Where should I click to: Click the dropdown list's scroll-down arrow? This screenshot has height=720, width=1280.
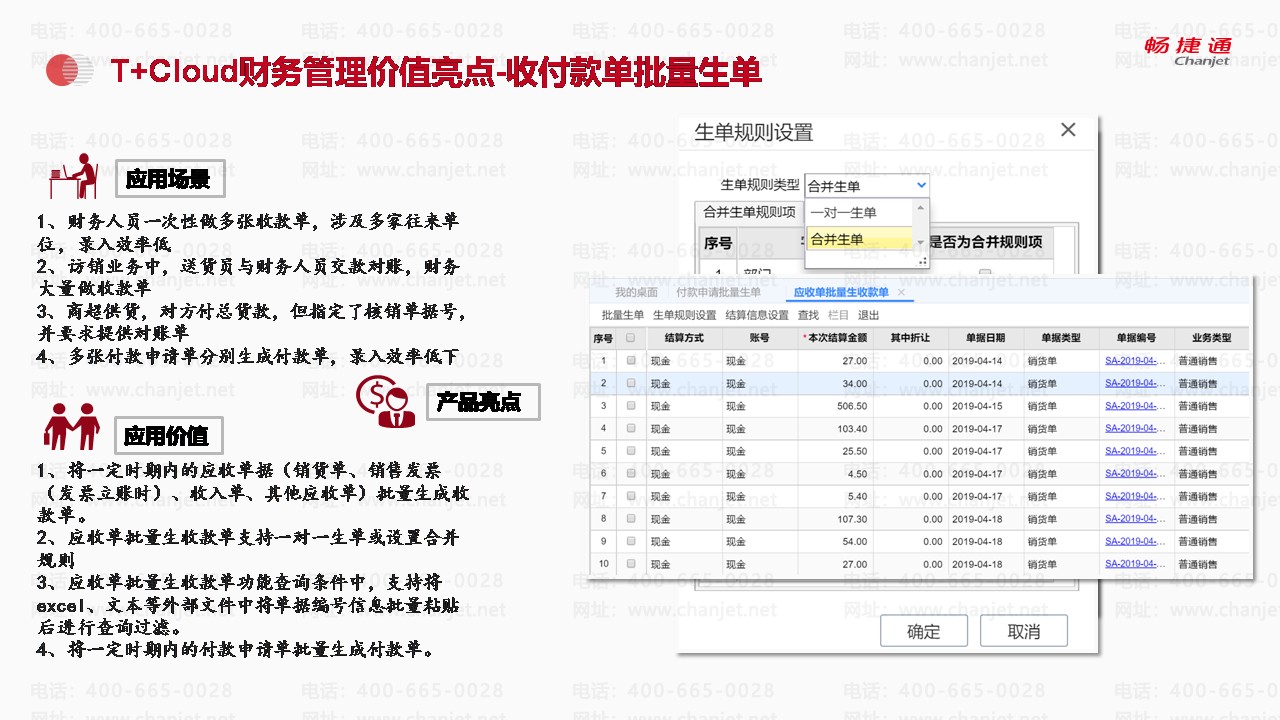pyautogui.click(x=922, y=243)
